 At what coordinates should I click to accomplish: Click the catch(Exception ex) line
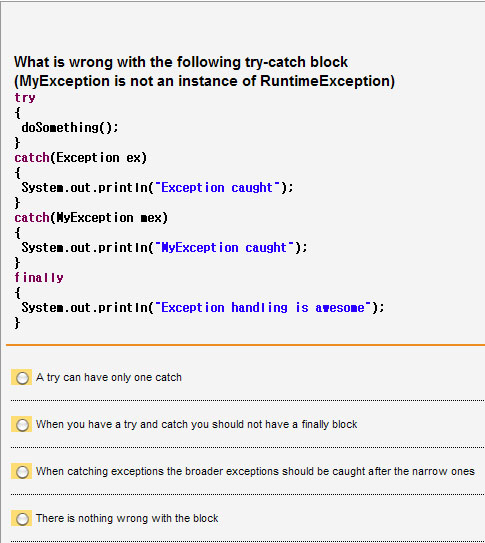[x=81, y=158]
